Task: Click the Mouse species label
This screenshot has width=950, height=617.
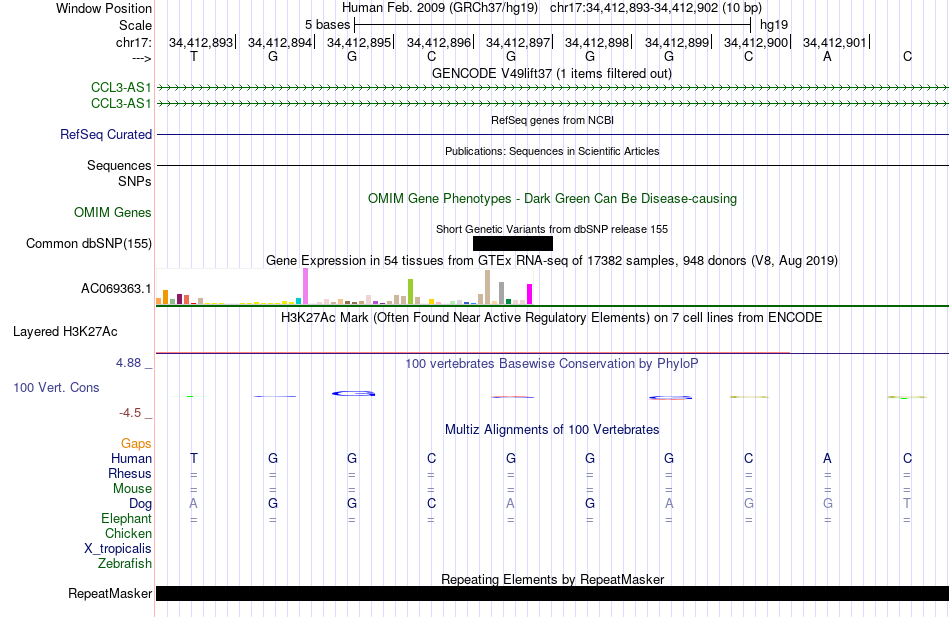Action: point(132,489)
